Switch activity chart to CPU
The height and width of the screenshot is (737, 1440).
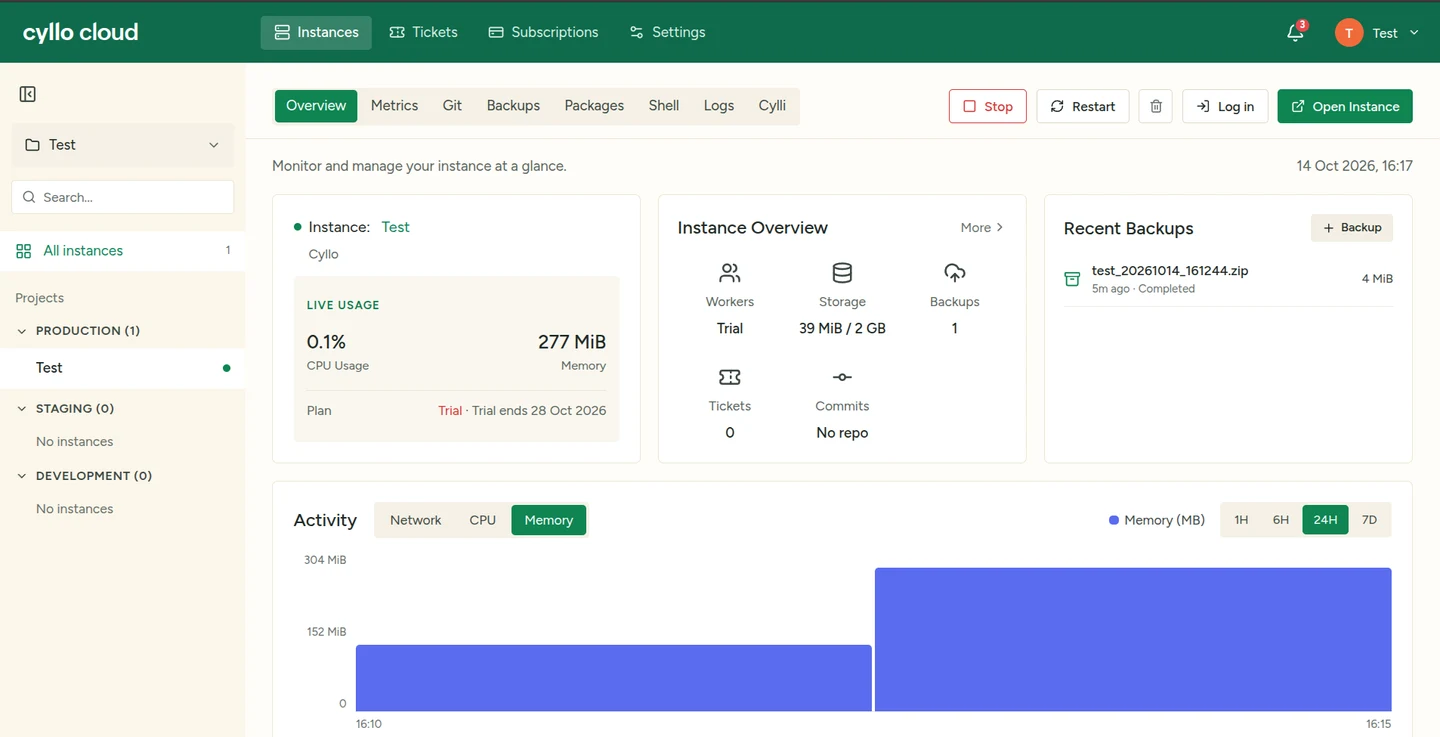coord(483,520)
